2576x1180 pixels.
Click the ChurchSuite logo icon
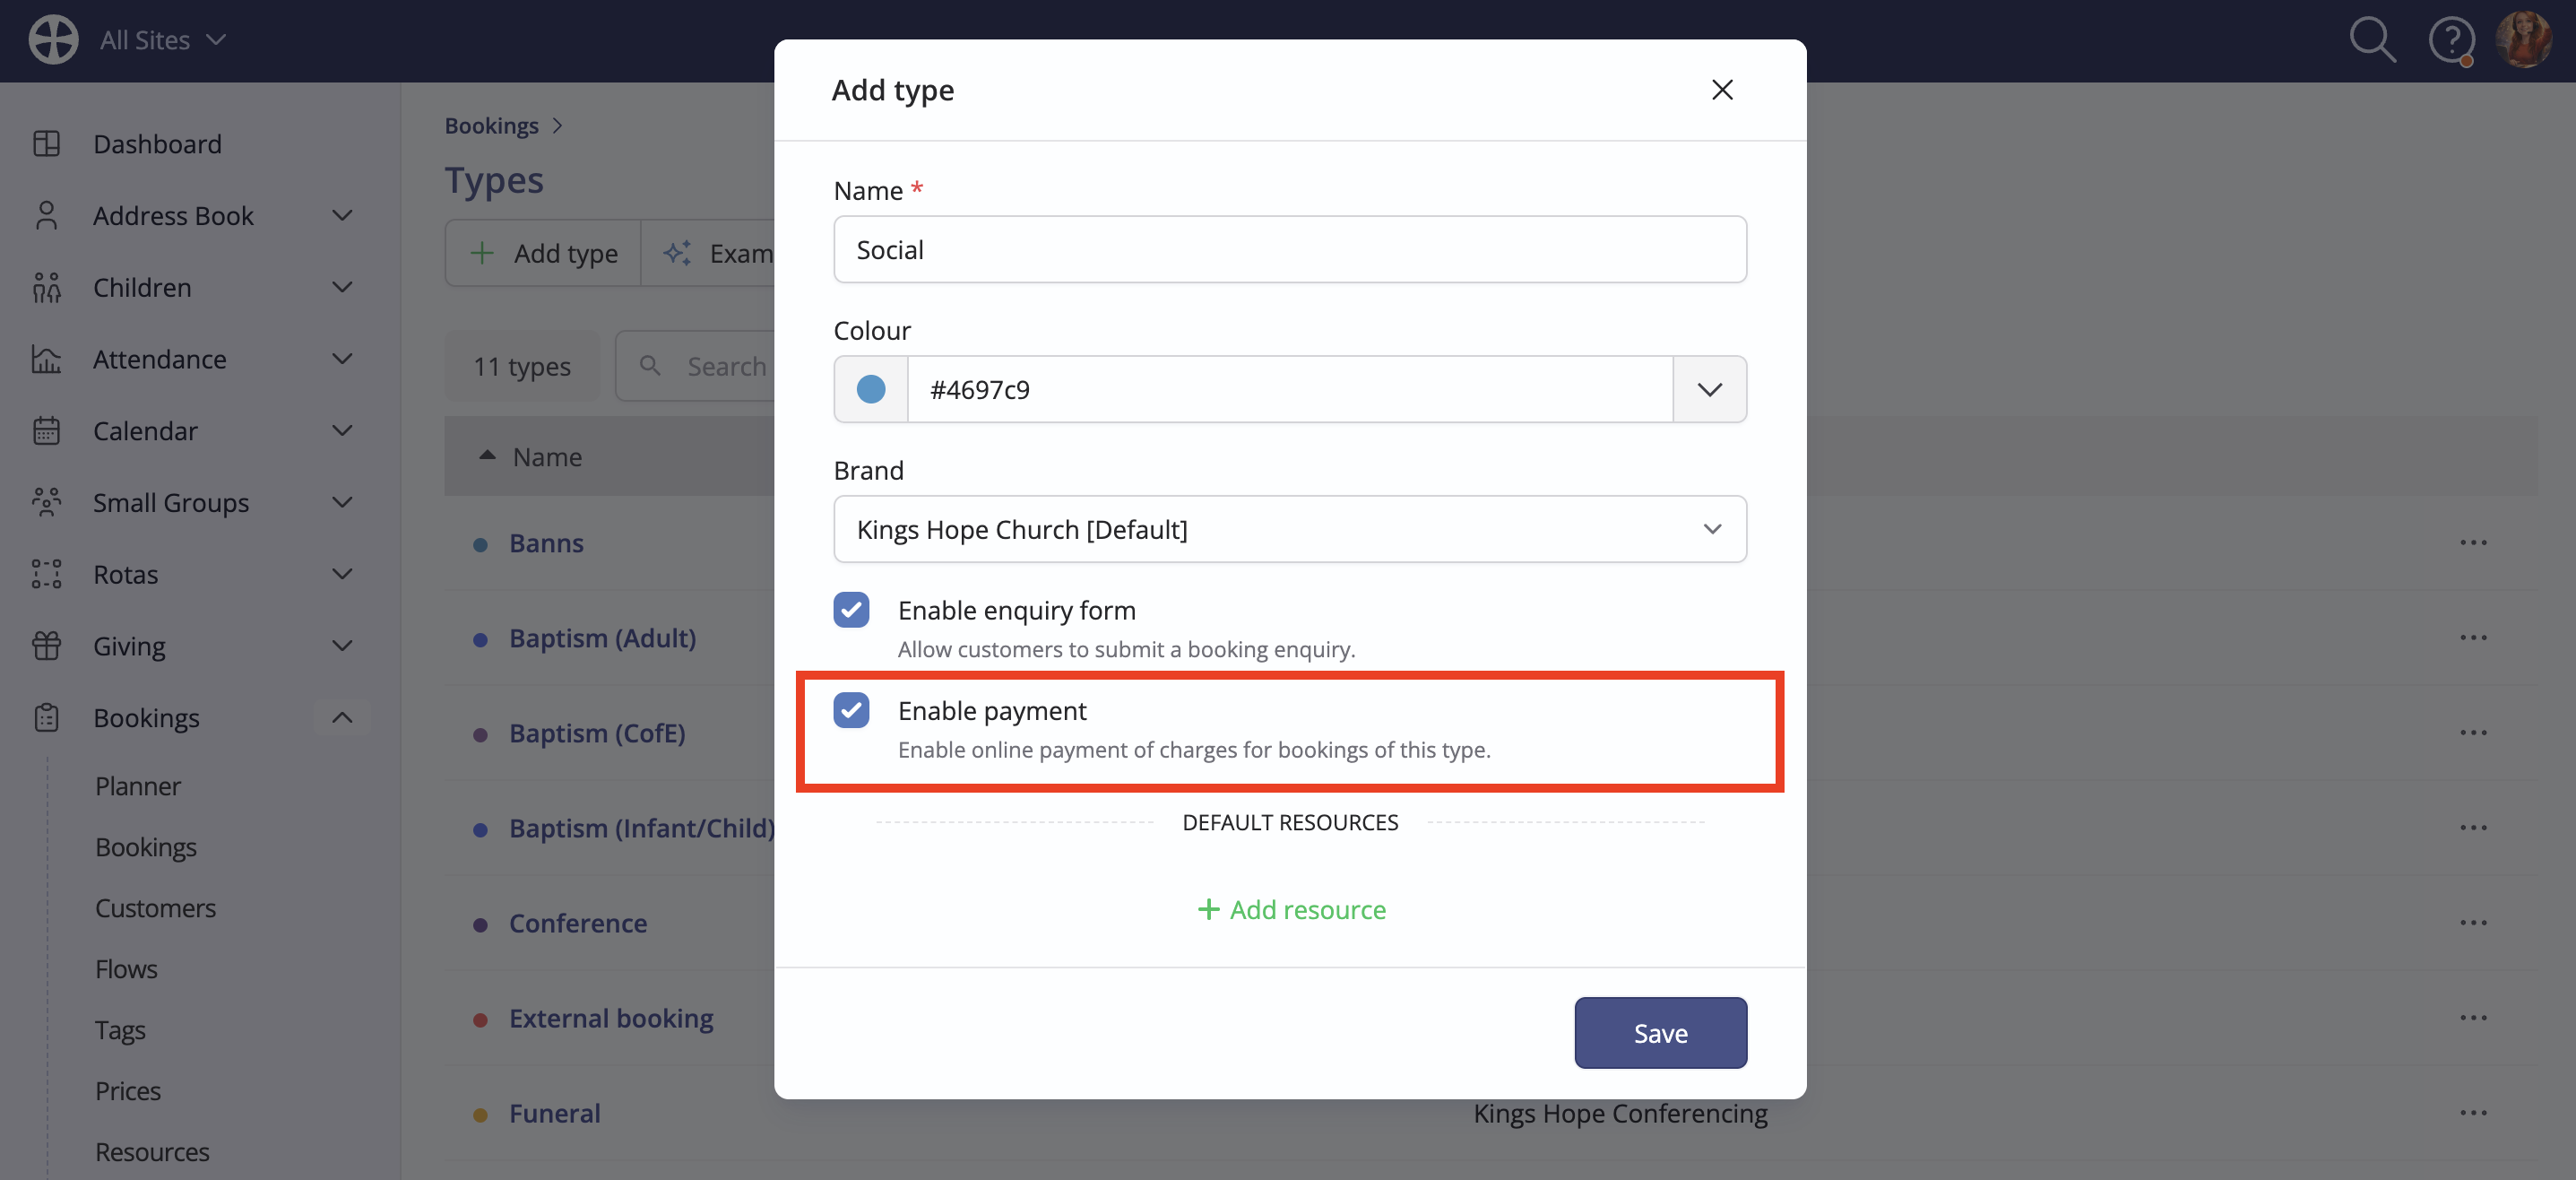click(x=53, y=40)
